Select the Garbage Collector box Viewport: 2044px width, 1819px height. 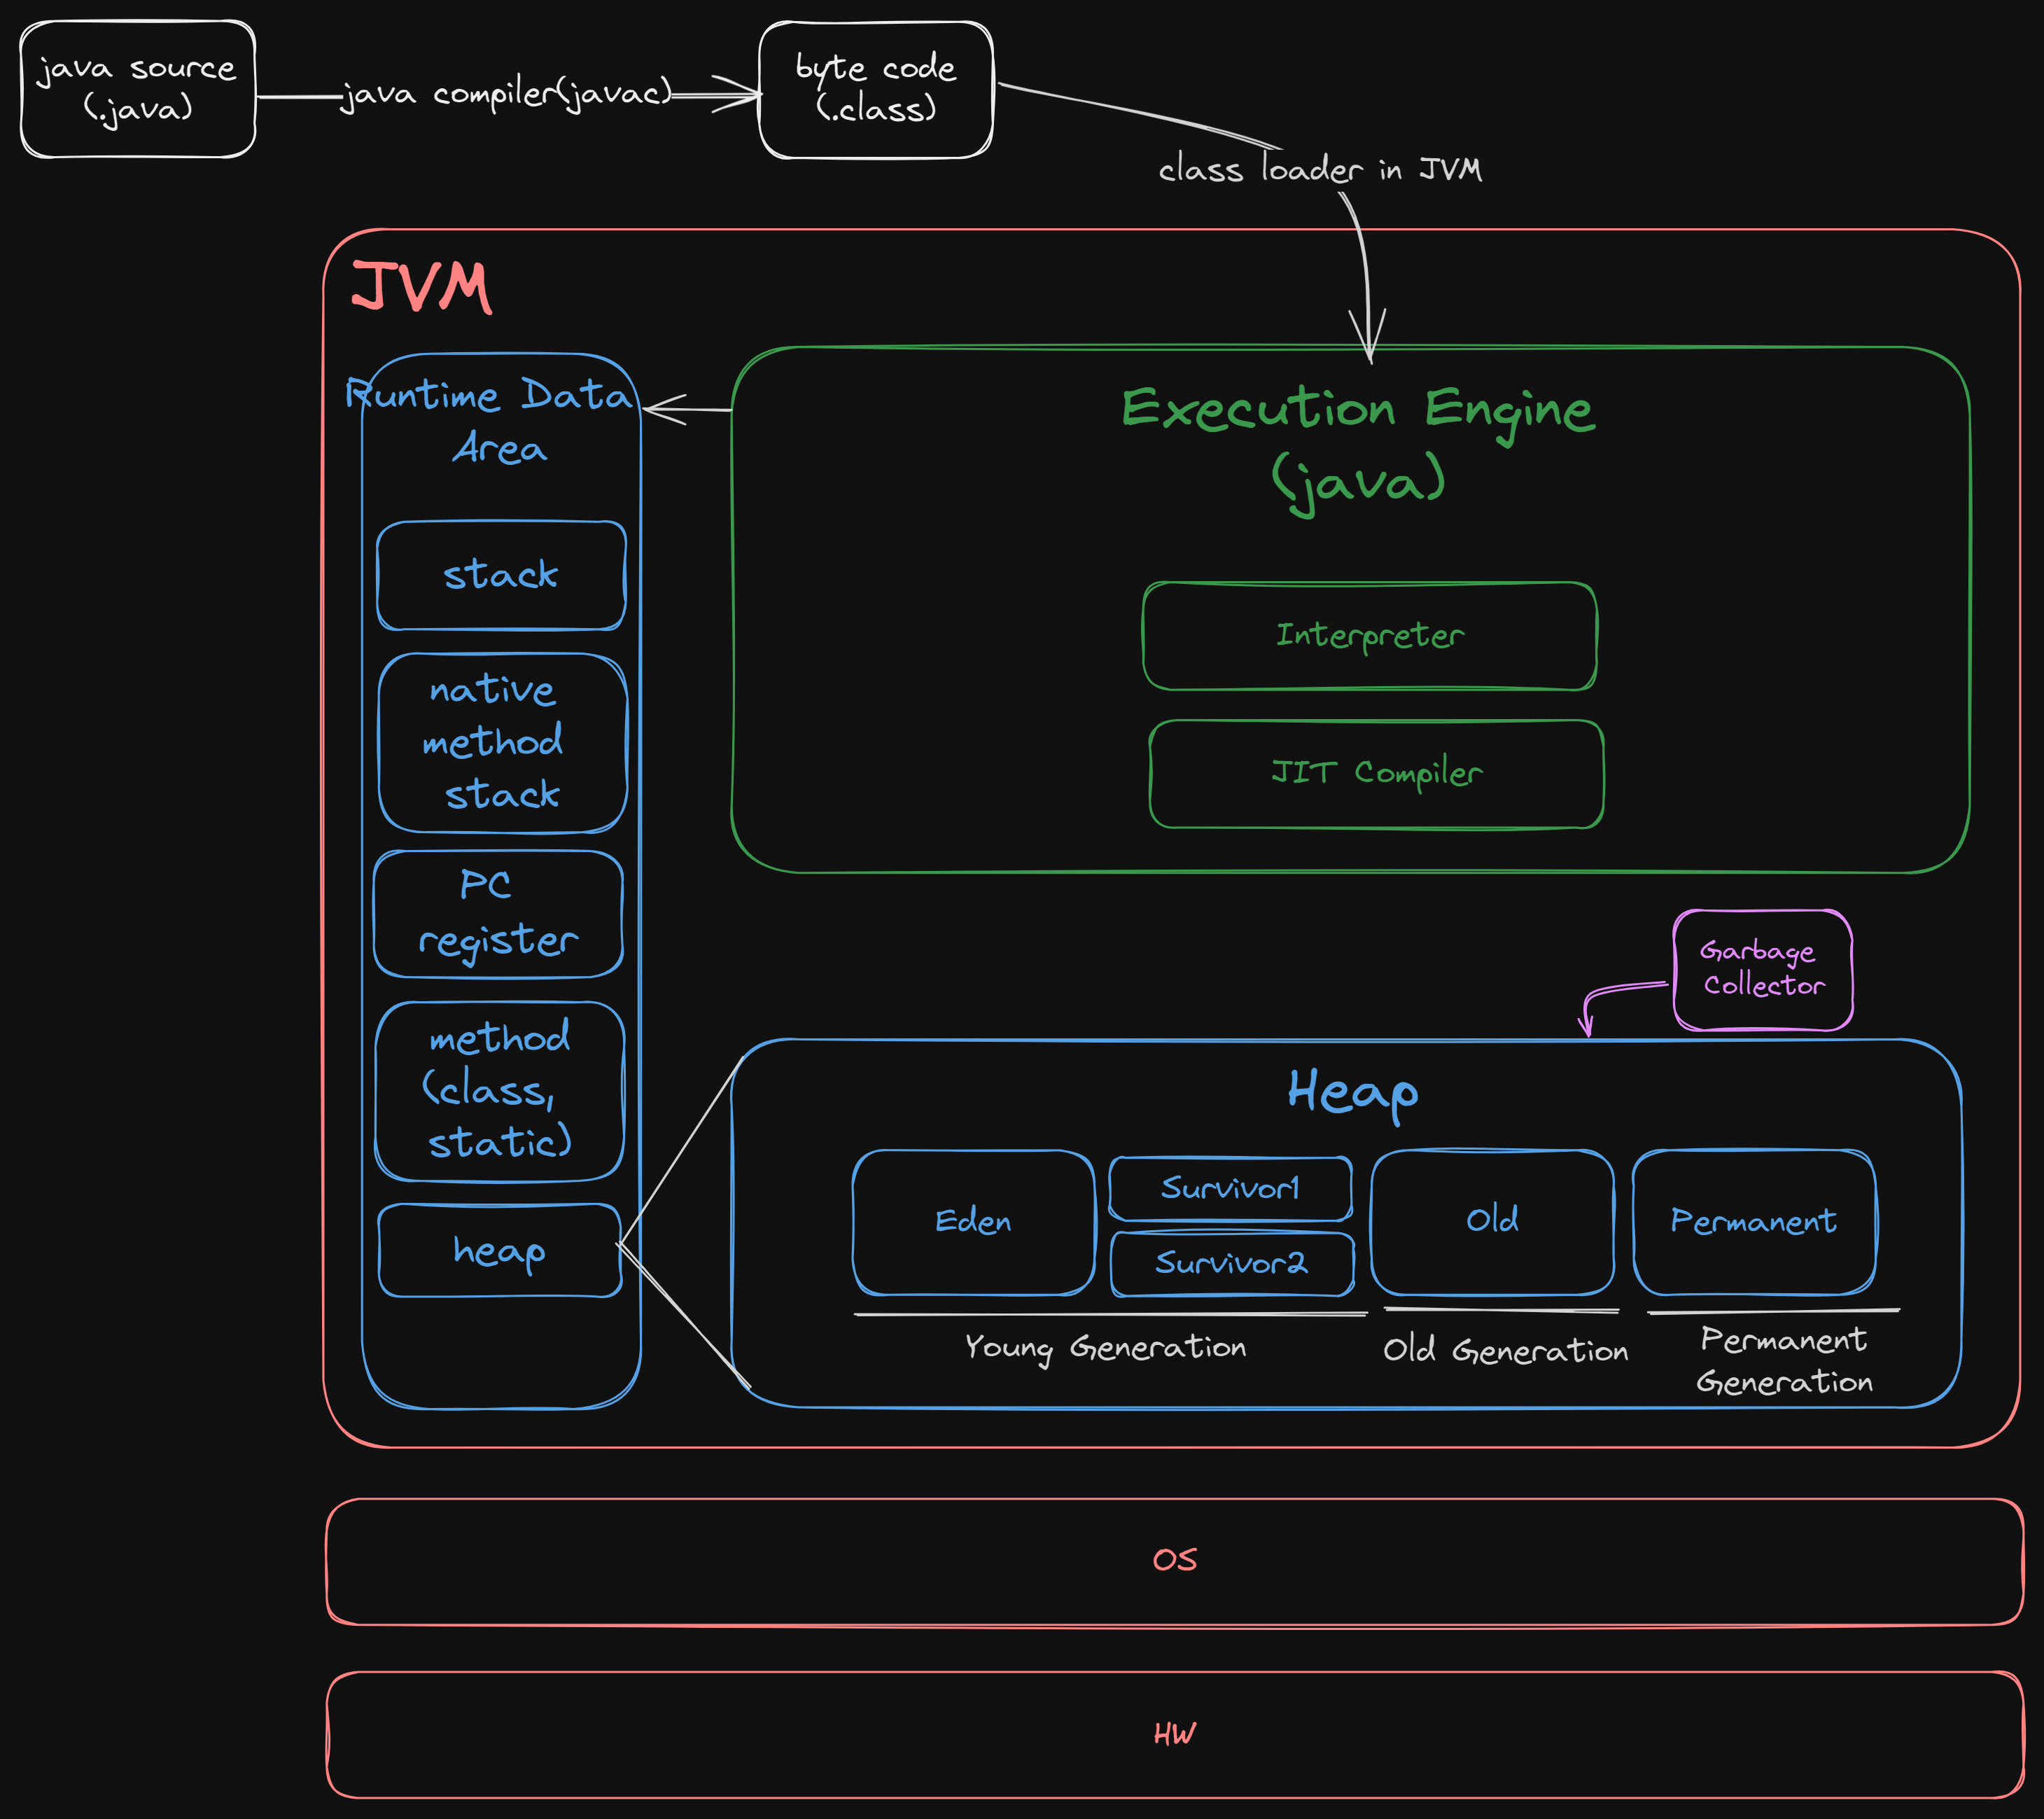tap(1762, 969)
